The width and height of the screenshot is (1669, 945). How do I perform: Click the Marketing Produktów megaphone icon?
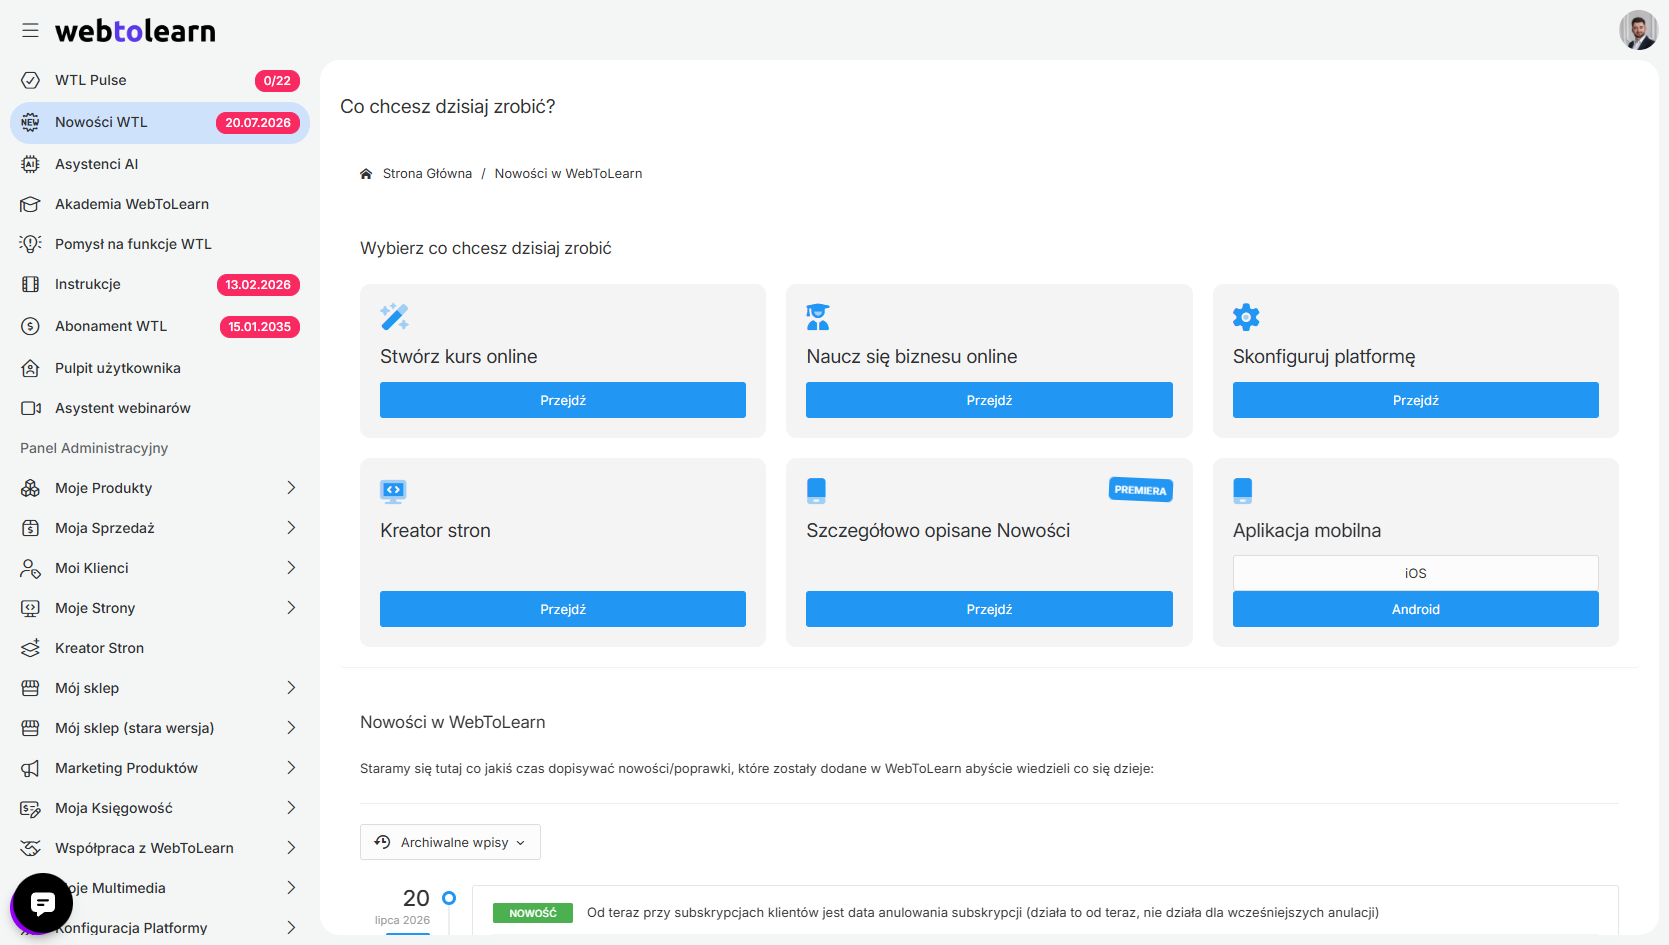click(30, 768)
